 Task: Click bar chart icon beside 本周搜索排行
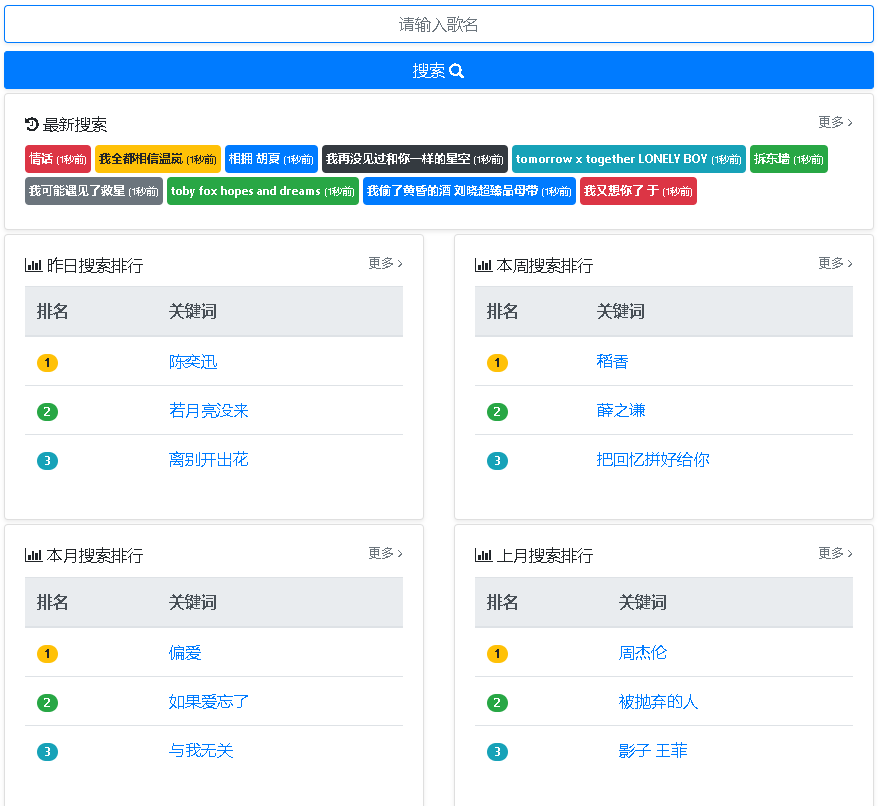coord(483,265)
